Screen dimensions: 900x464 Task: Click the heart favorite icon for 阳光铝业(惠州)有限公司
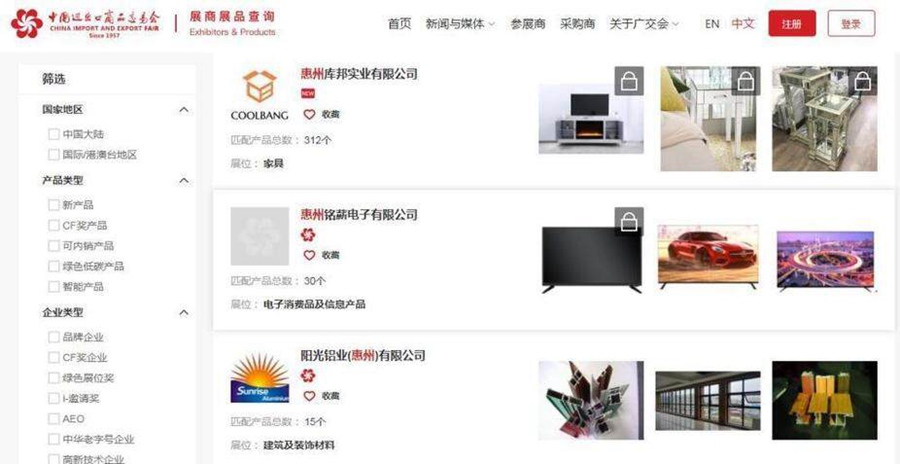tap(309, 396)
